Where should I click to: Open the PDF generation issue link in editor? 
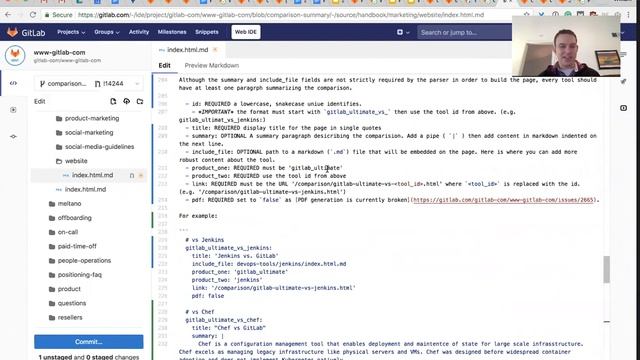coord(503,200)
